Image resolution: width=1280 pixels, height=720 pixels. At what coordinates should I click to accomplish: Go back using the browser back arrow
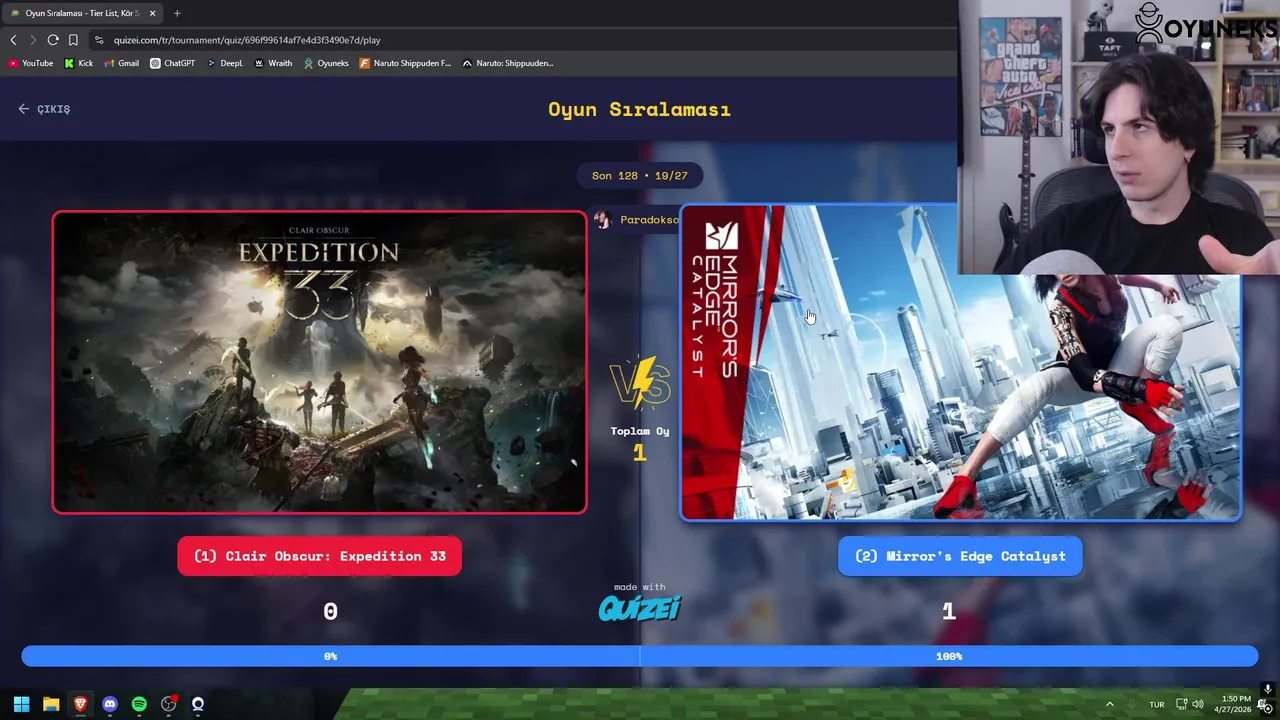(x=13, y=40)
